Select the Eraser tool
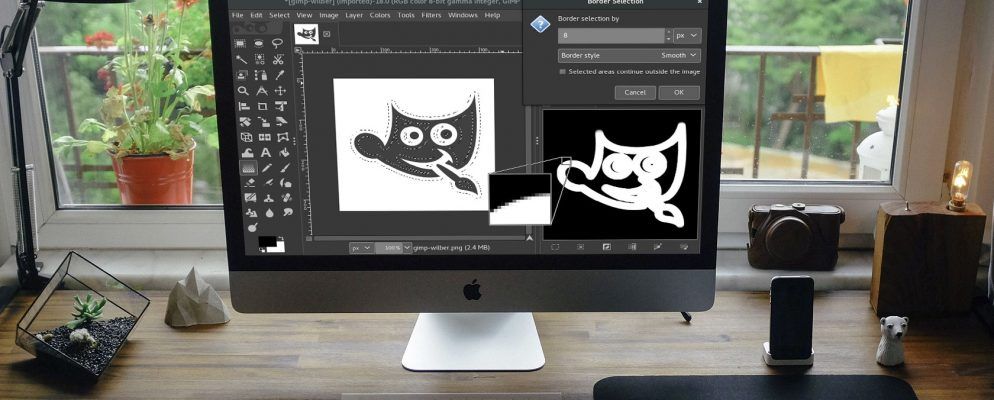This screenshot has height=400, width=994. point(249,183)
